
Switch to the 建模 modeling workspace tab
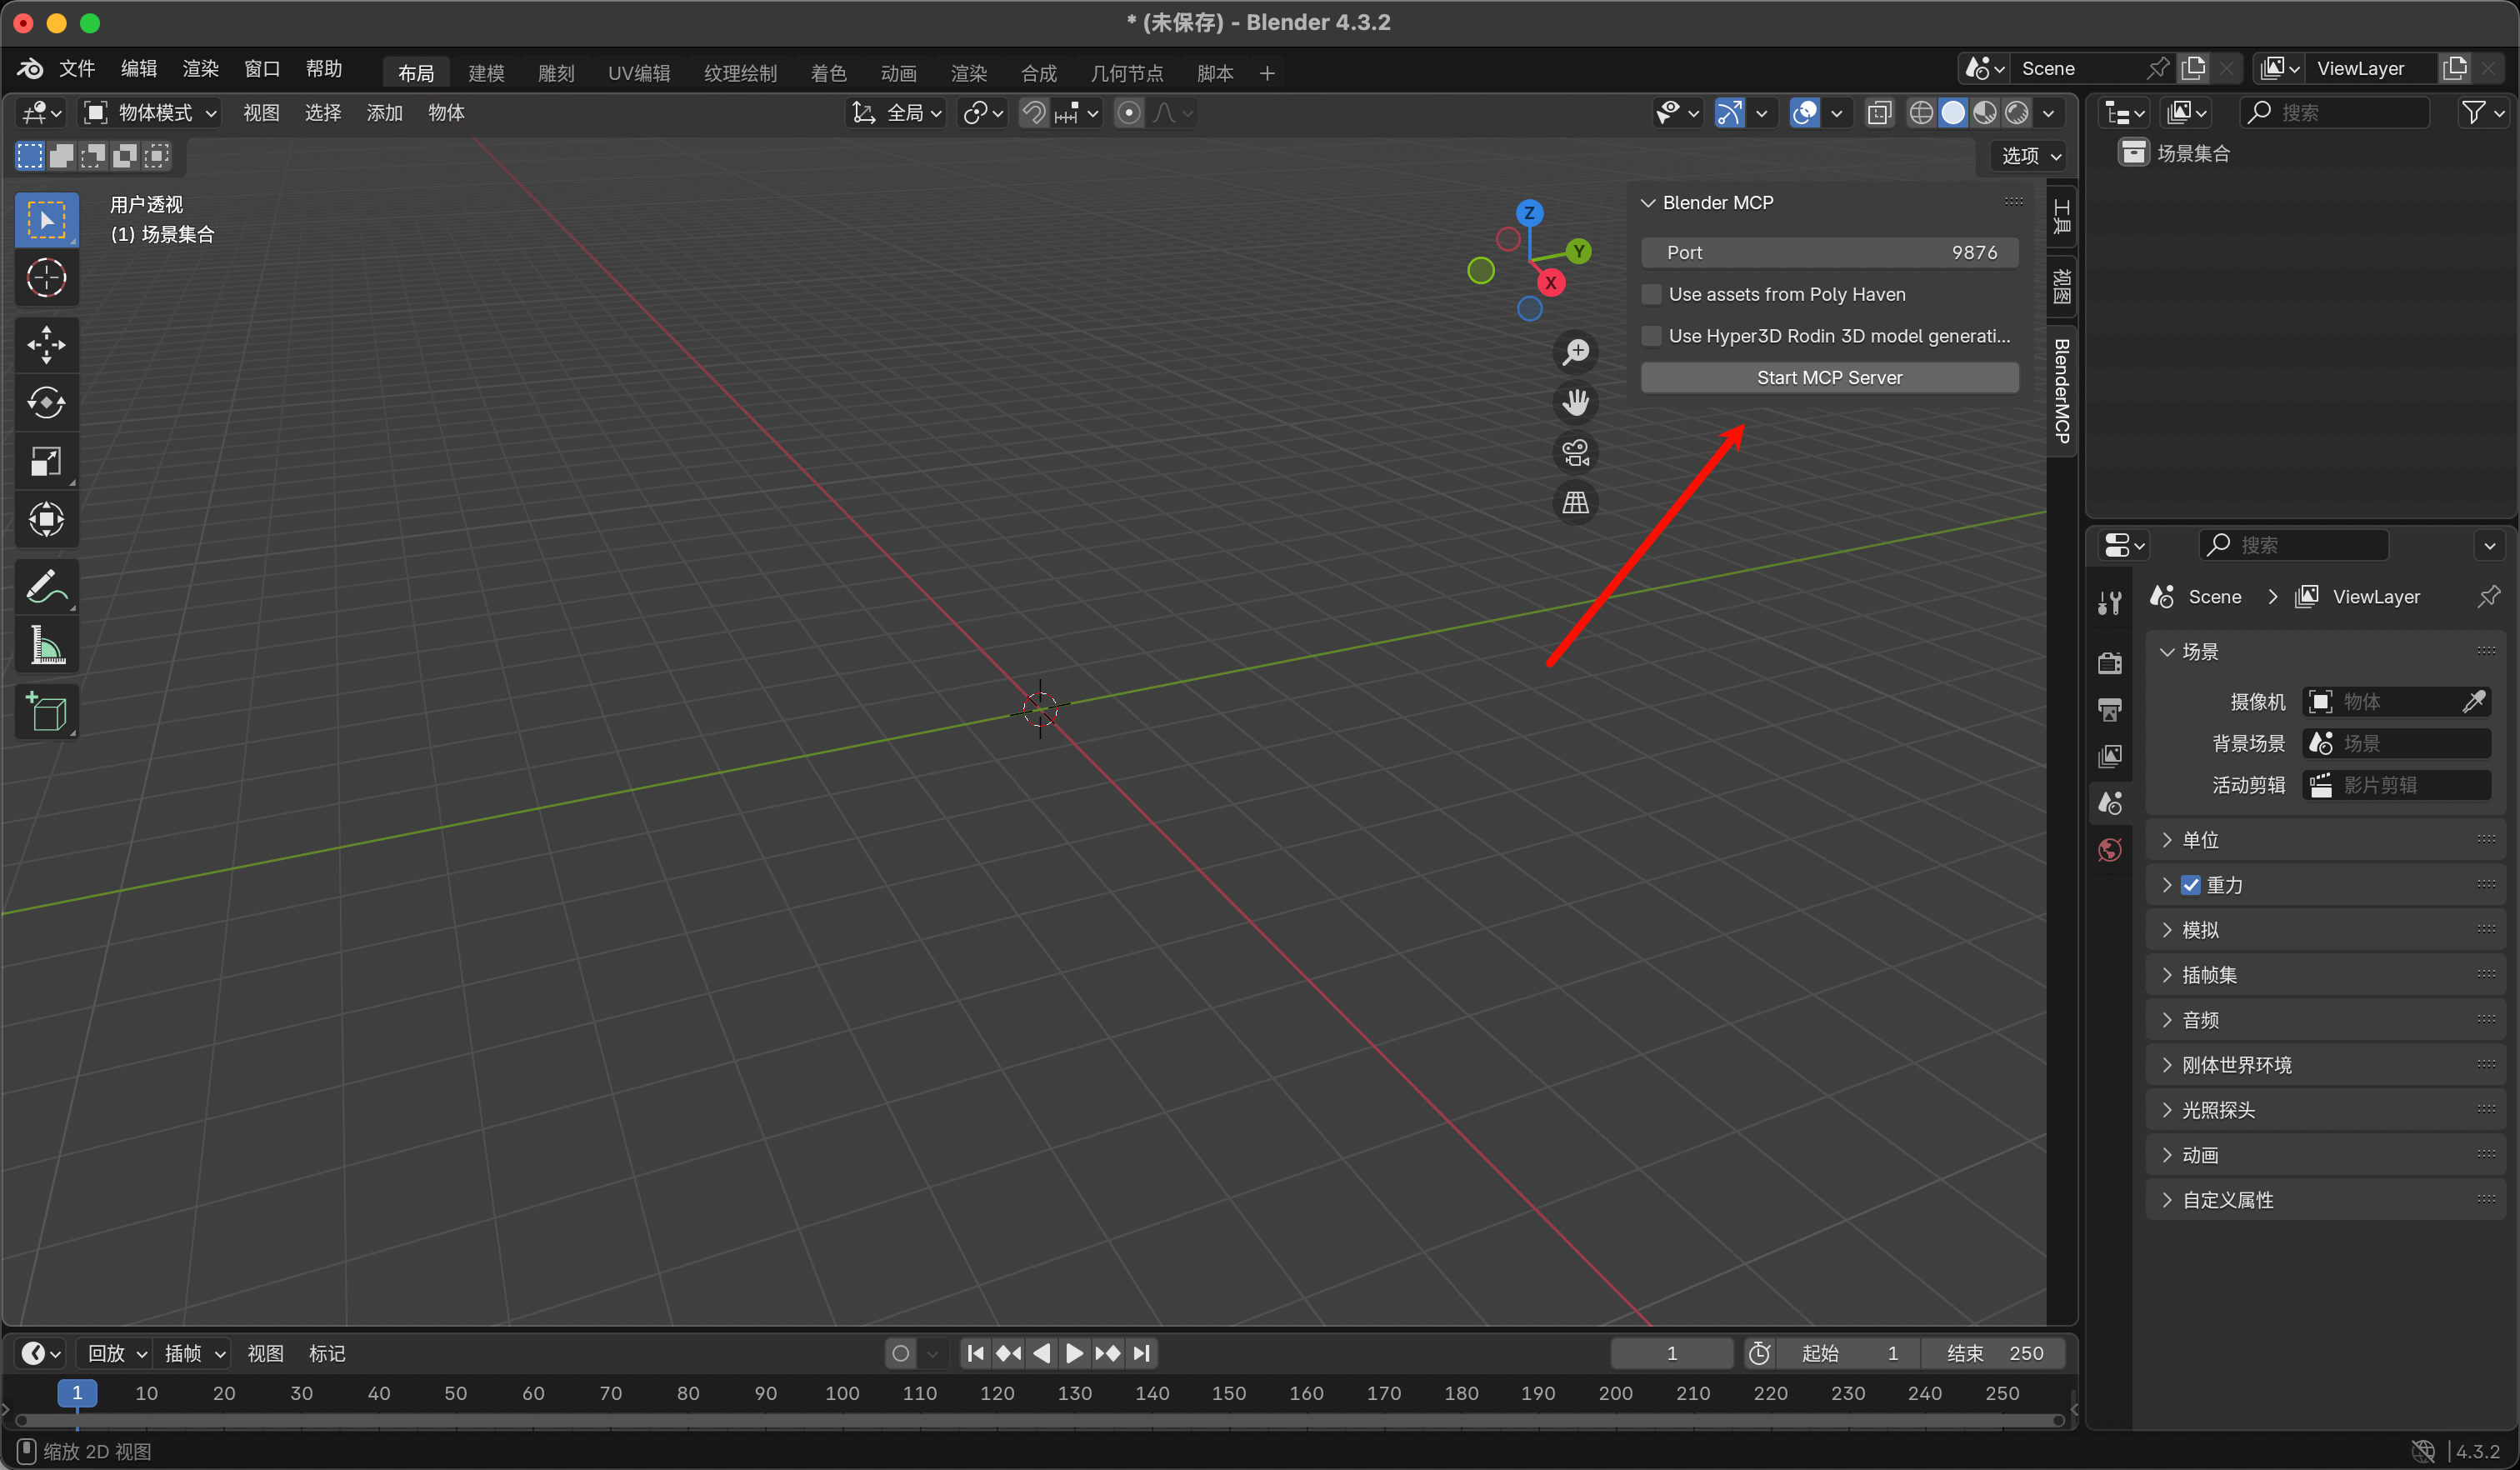pos(486,73)
